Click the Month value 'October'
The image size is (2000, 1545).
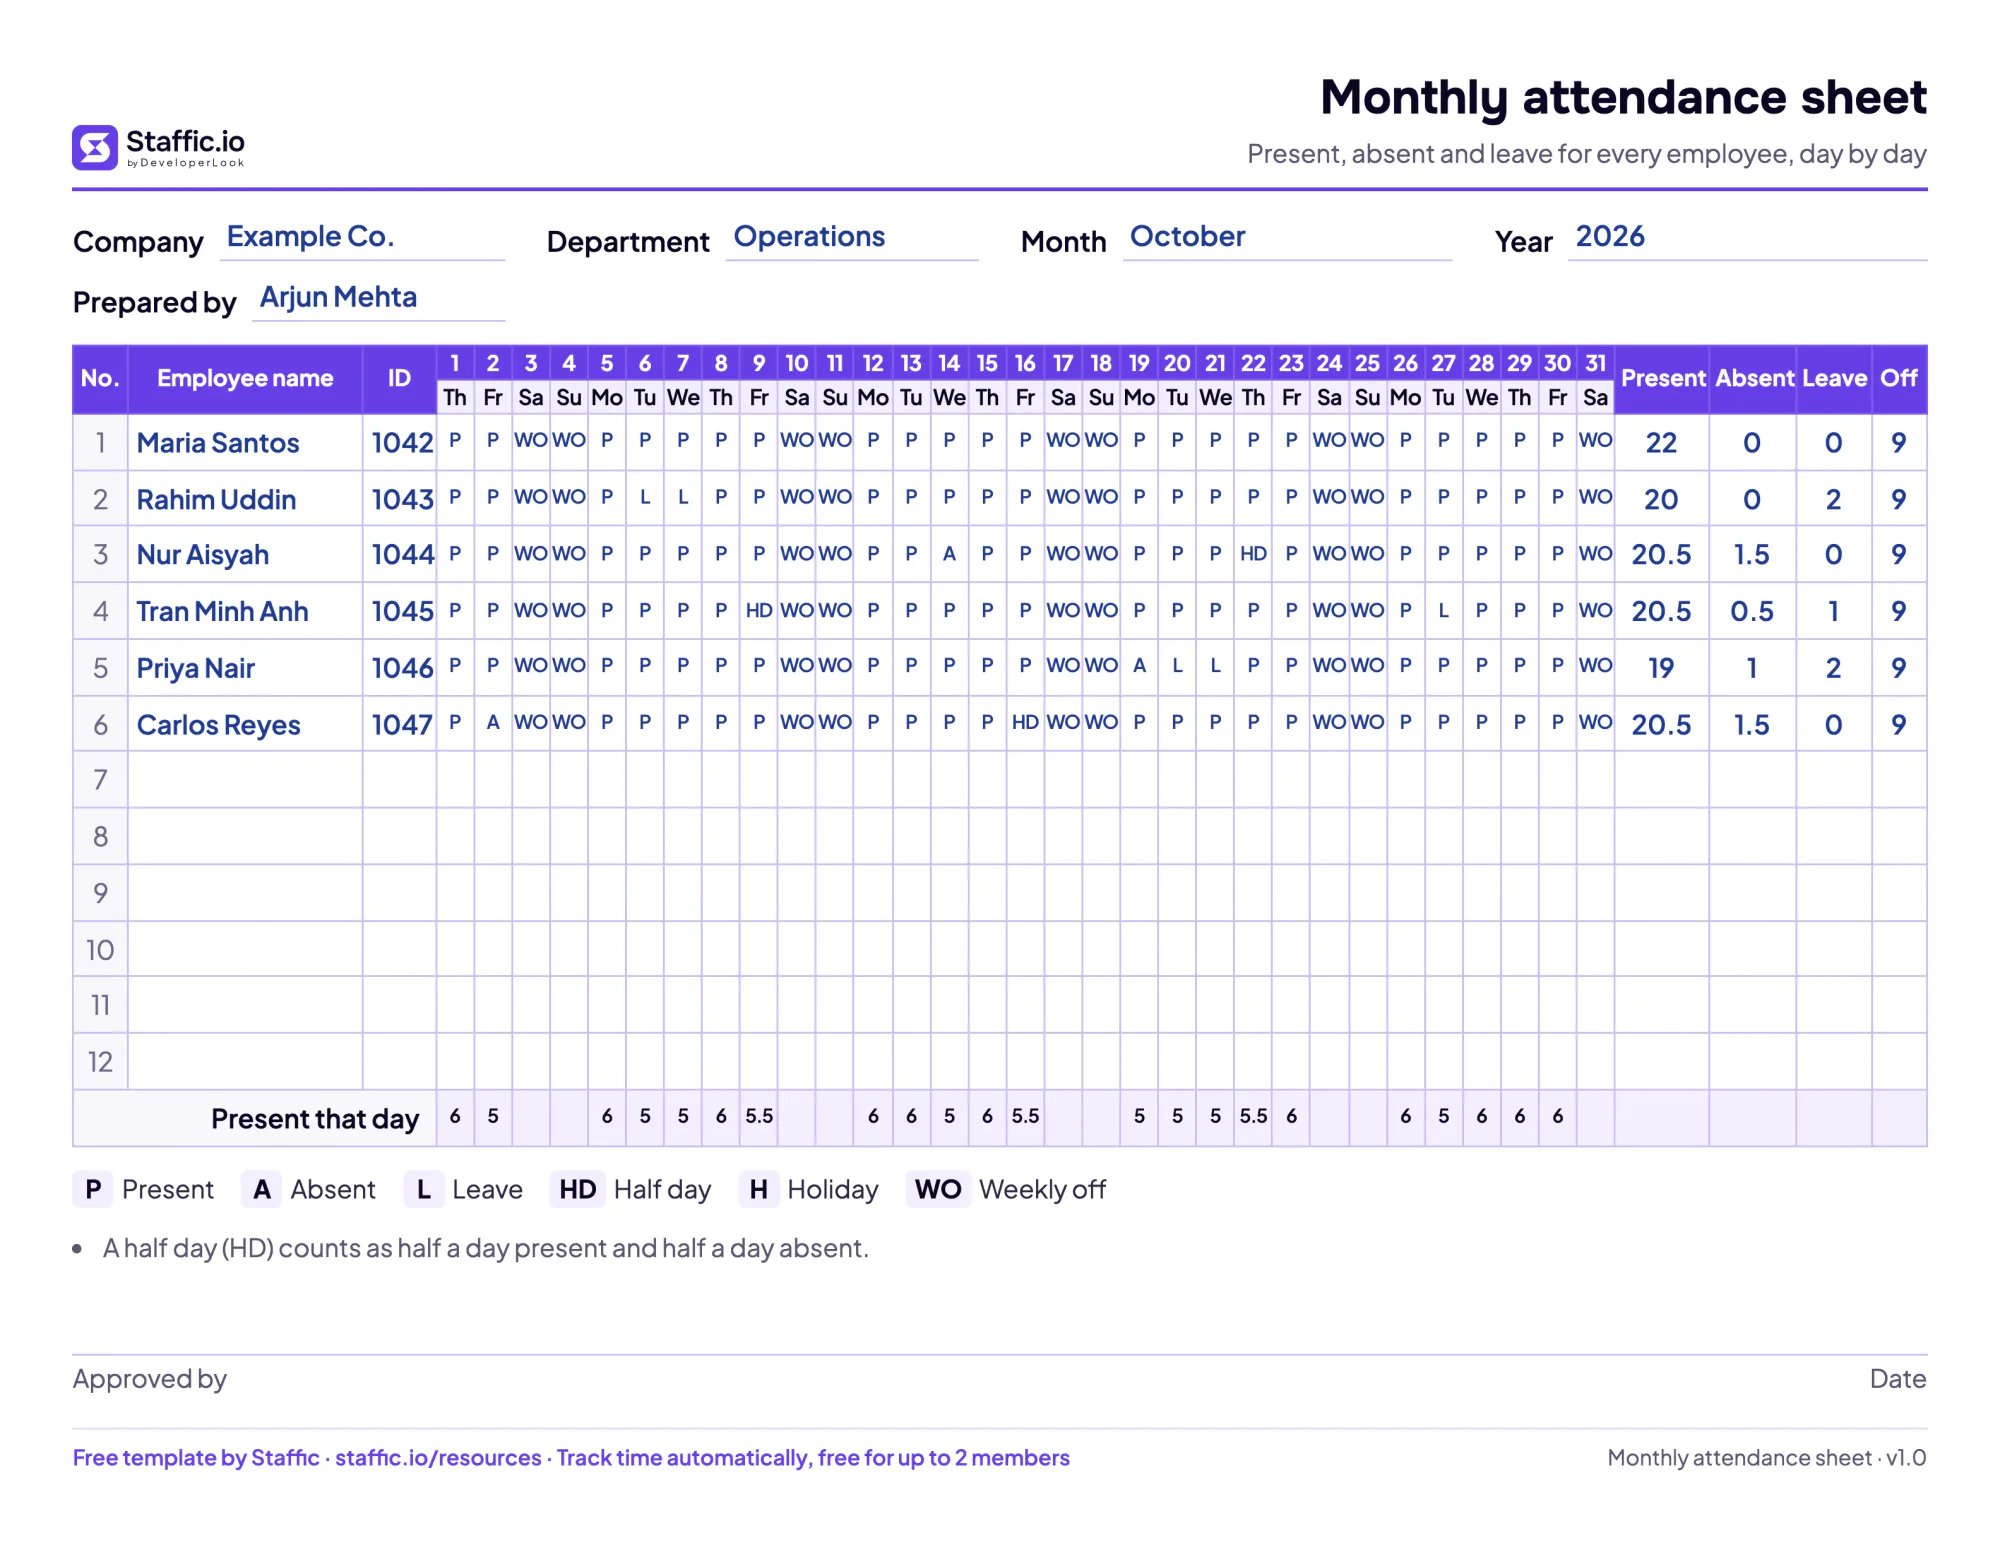1187,237
